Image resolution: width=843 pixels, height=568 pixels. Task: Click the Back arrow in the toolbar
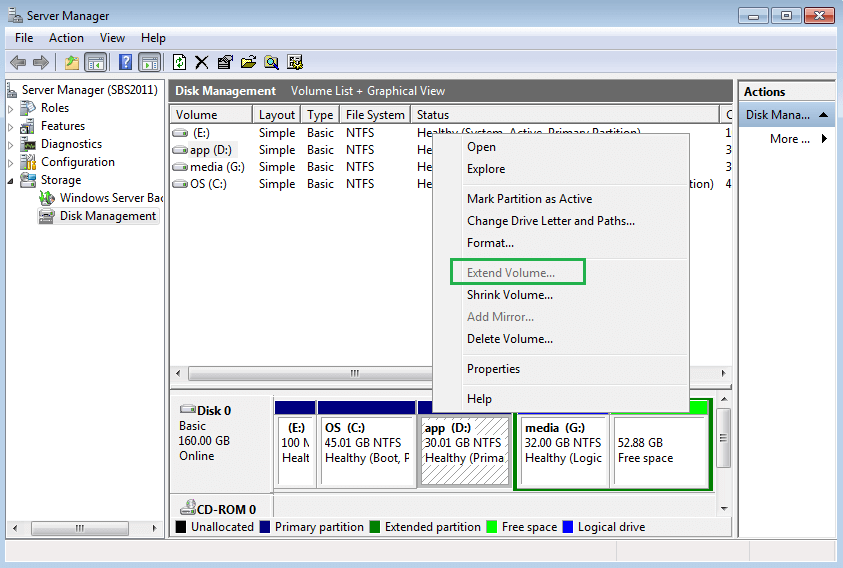(x=18, y=62)
